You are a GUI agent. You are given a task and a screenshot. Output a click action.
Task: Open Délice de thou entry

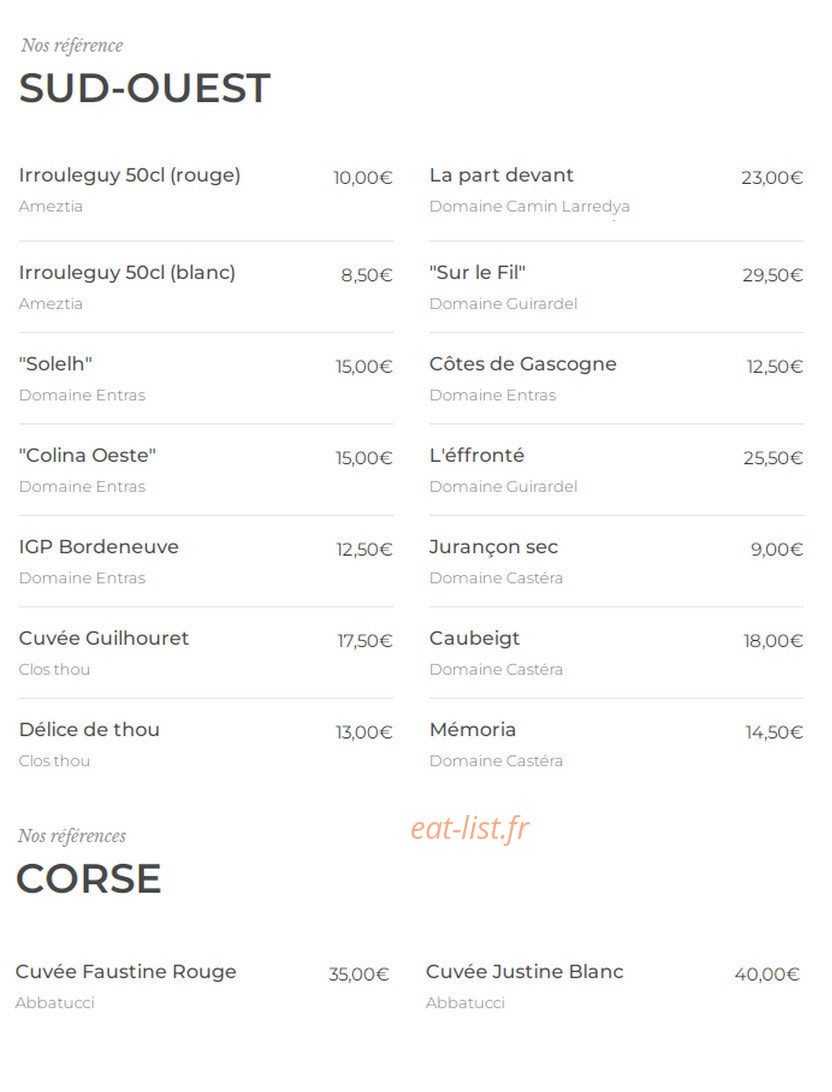coord(89,729)
